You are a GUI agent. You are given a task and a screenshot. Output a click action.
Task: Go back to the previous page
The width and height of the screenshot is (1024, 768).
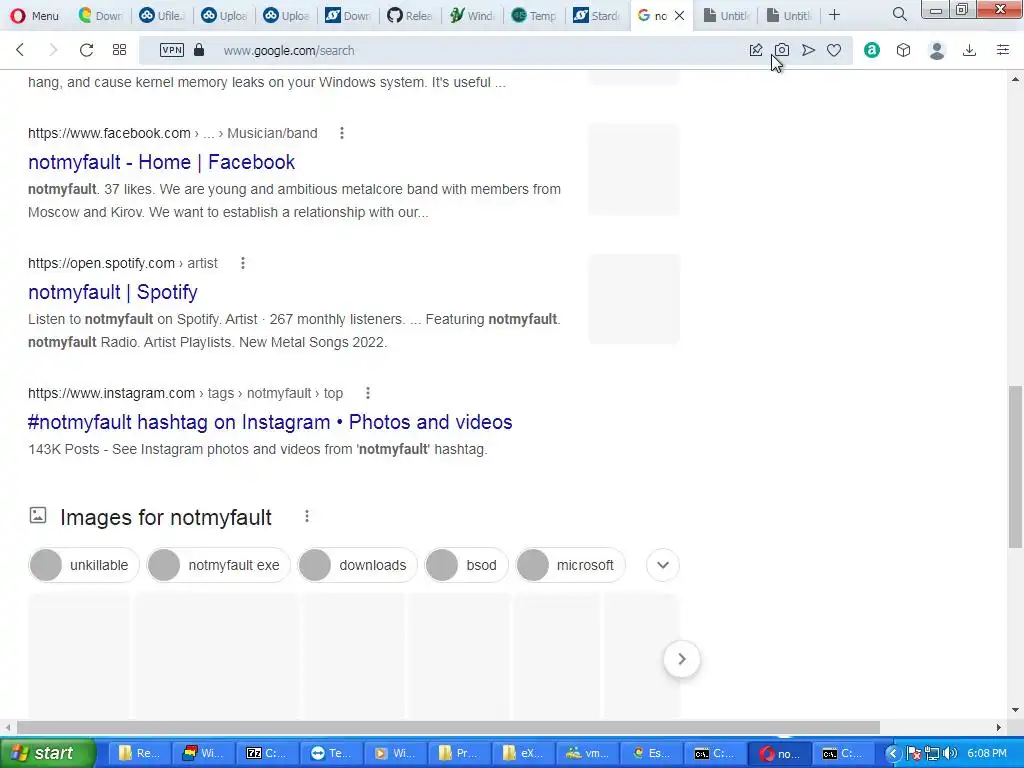[20, 50]
